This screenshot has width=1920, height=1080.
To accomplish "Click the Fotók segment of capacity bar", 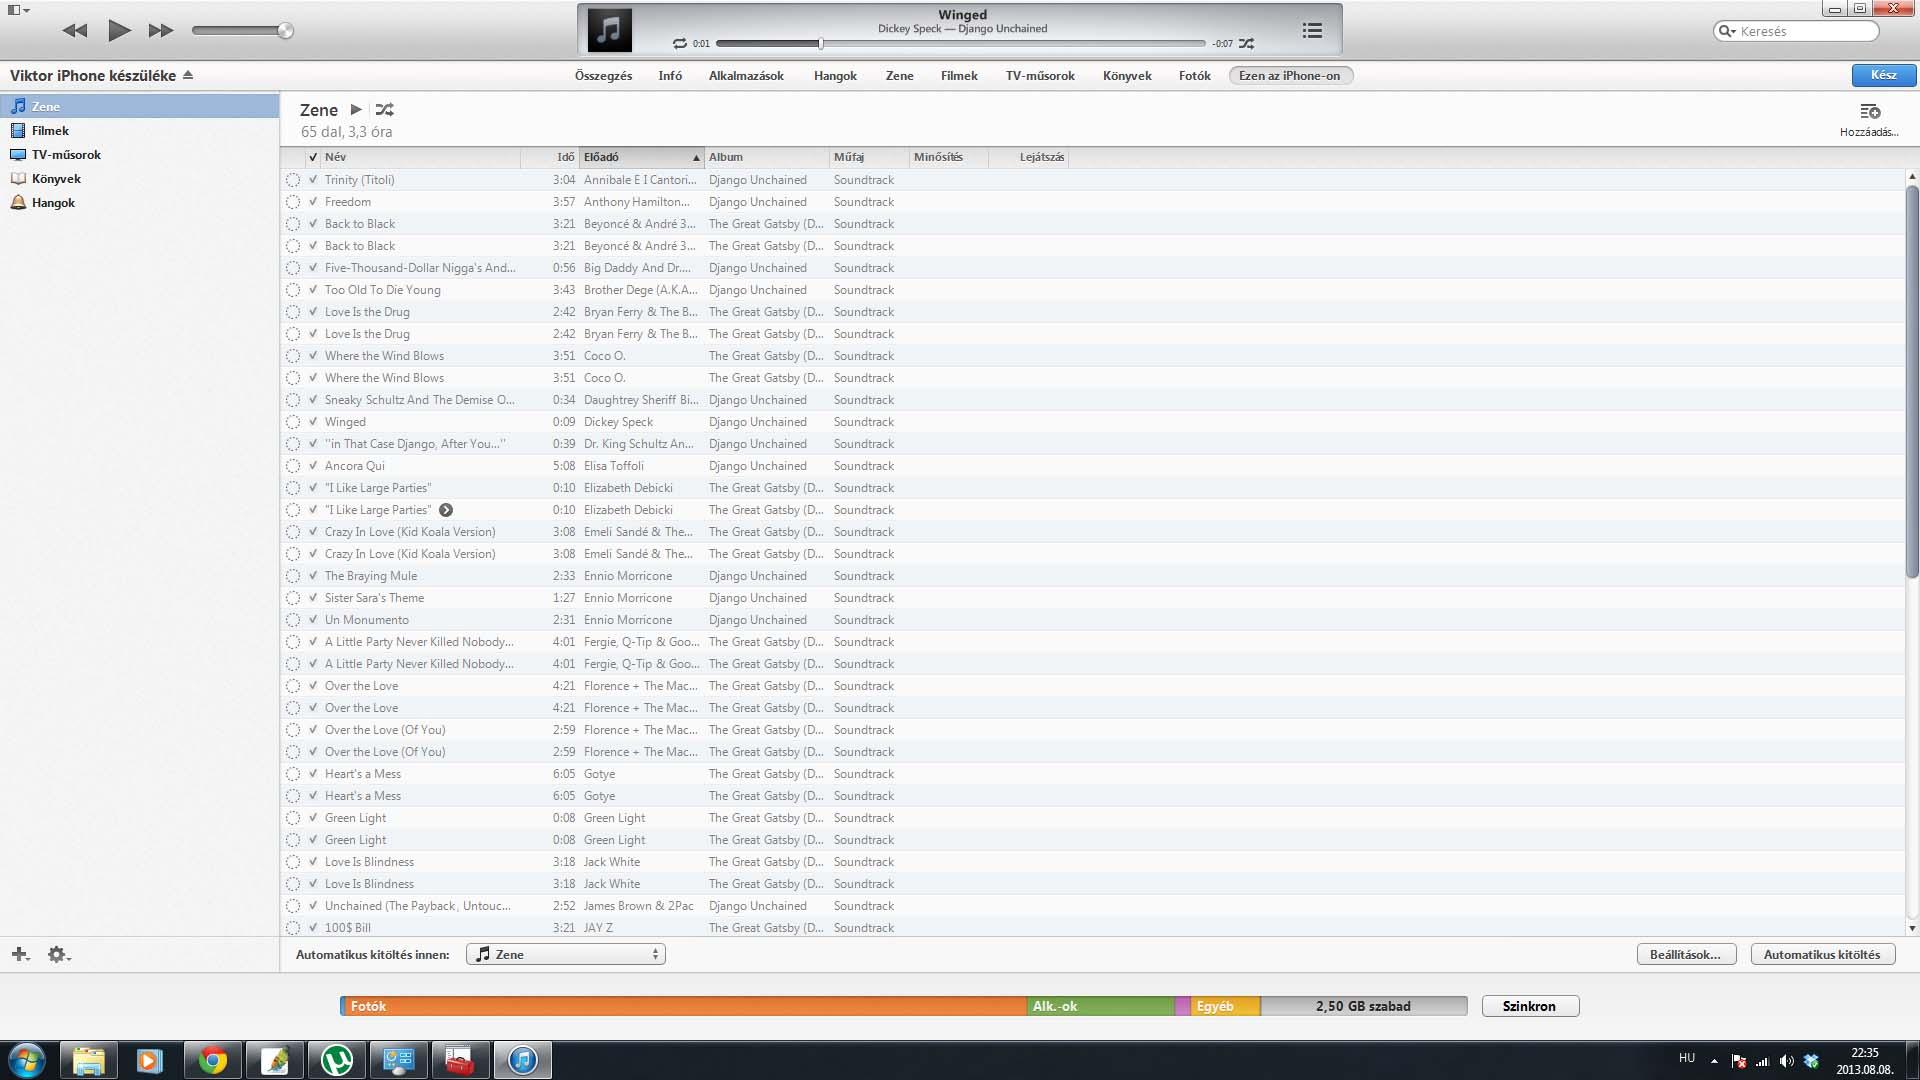I will coord(684,1006).
